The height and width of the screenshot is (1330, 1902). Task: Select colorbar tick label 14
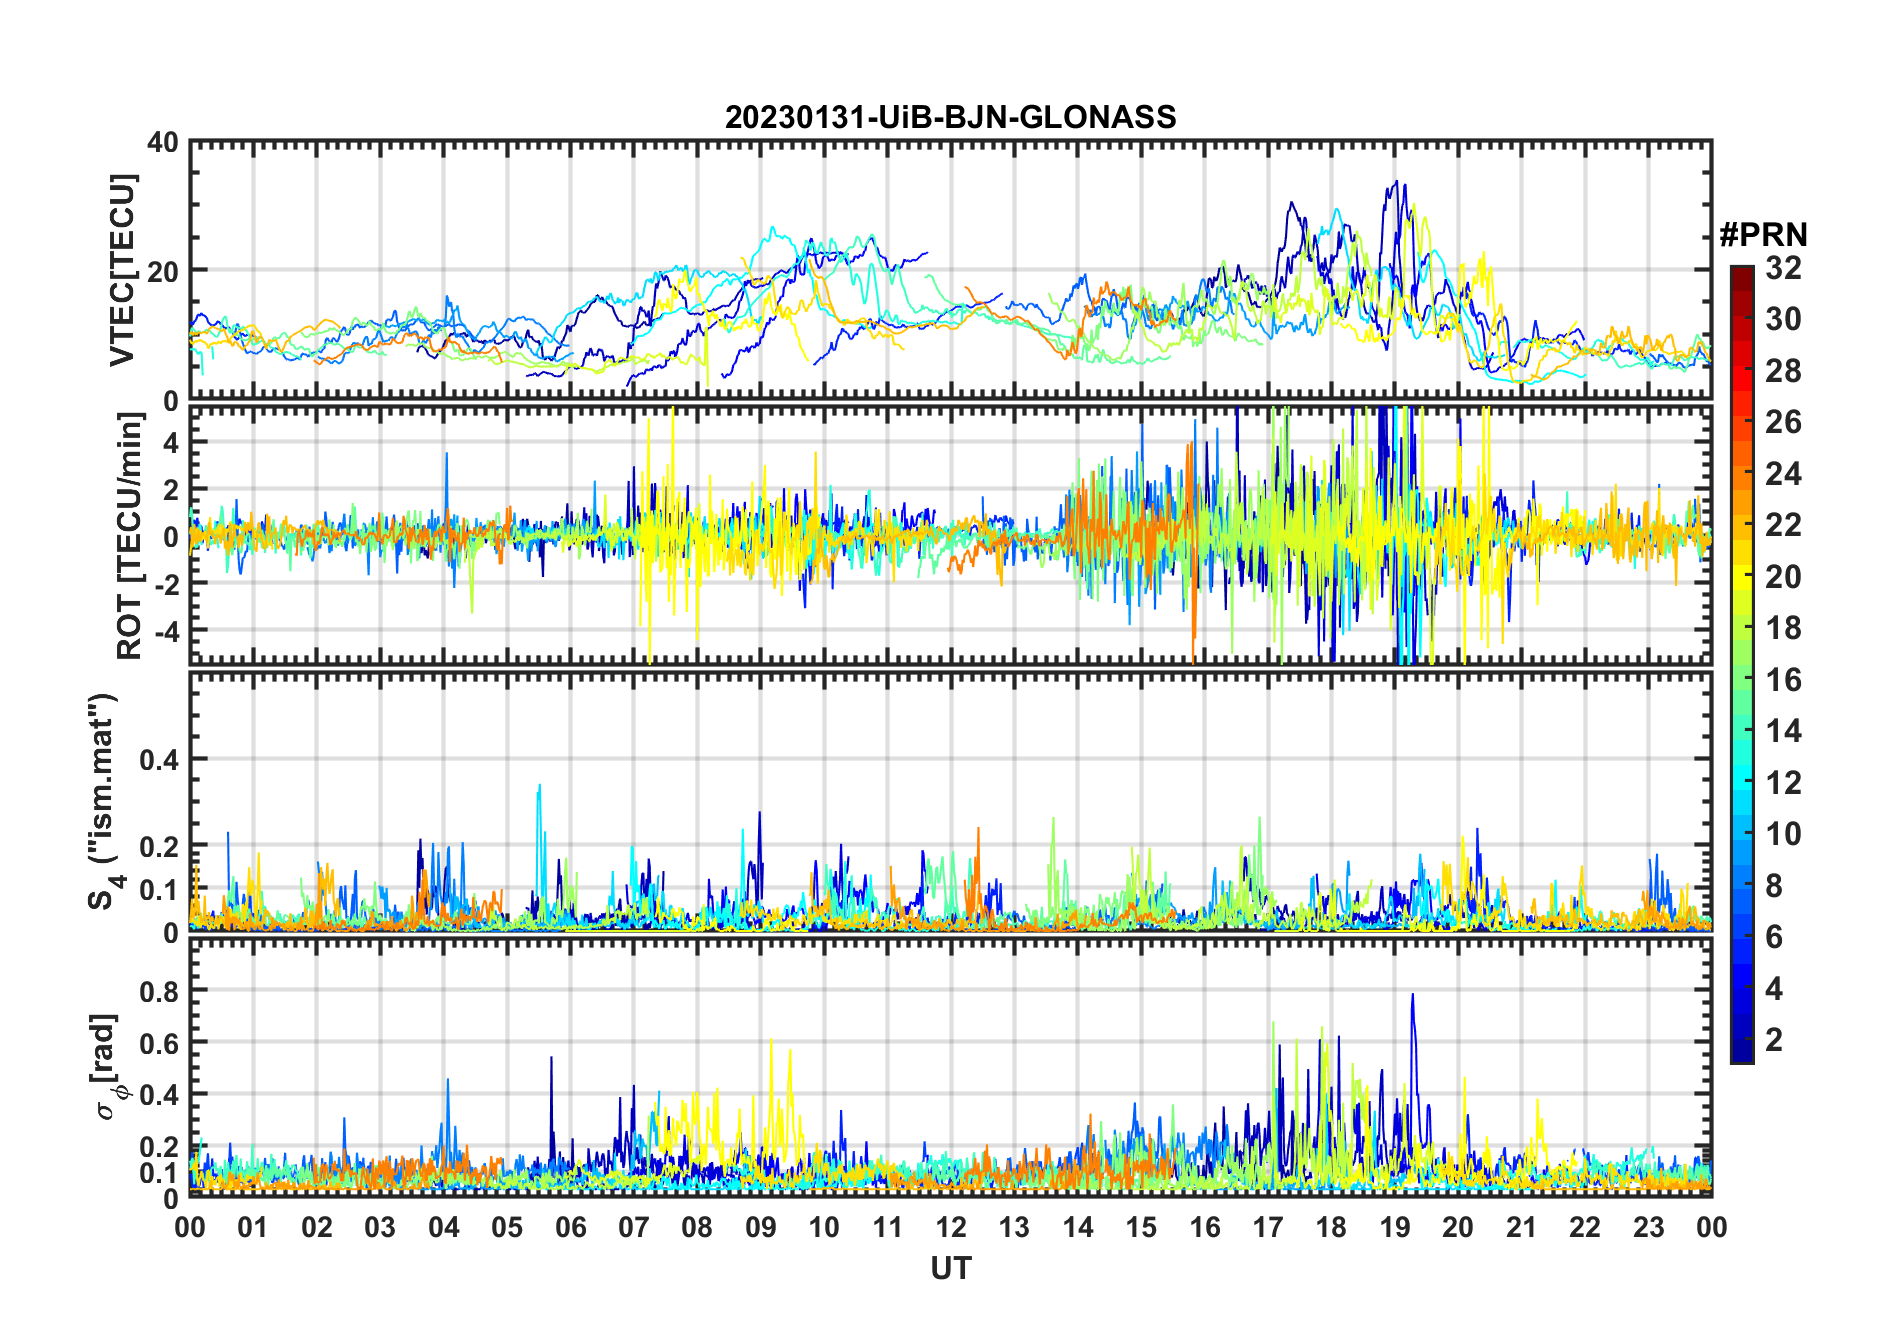[1783, 731]
